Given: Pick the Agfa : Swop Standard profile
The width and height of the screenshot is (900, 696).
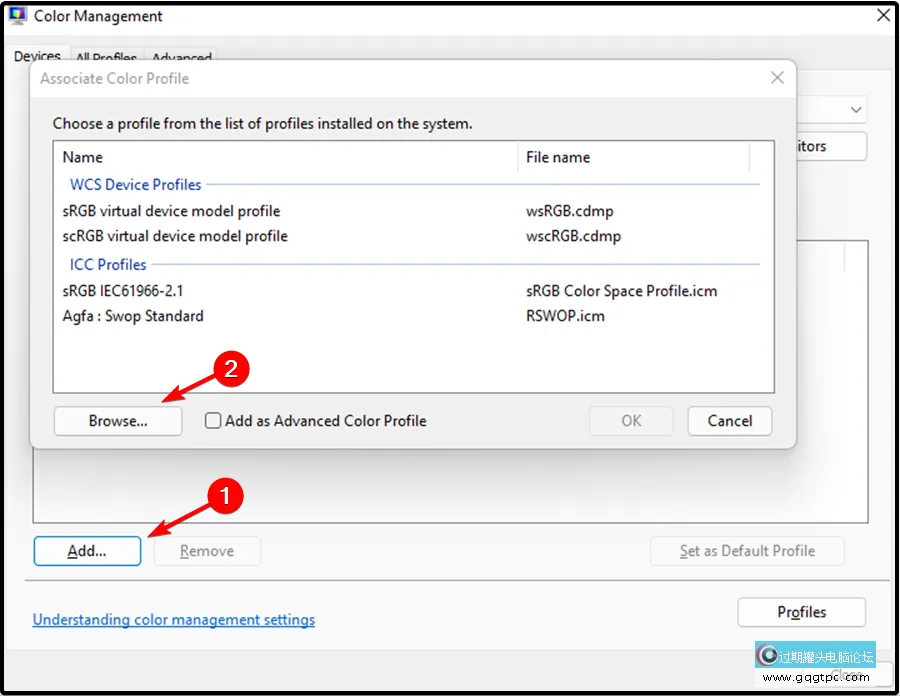Looking at the screenshot, I should 133,316.
